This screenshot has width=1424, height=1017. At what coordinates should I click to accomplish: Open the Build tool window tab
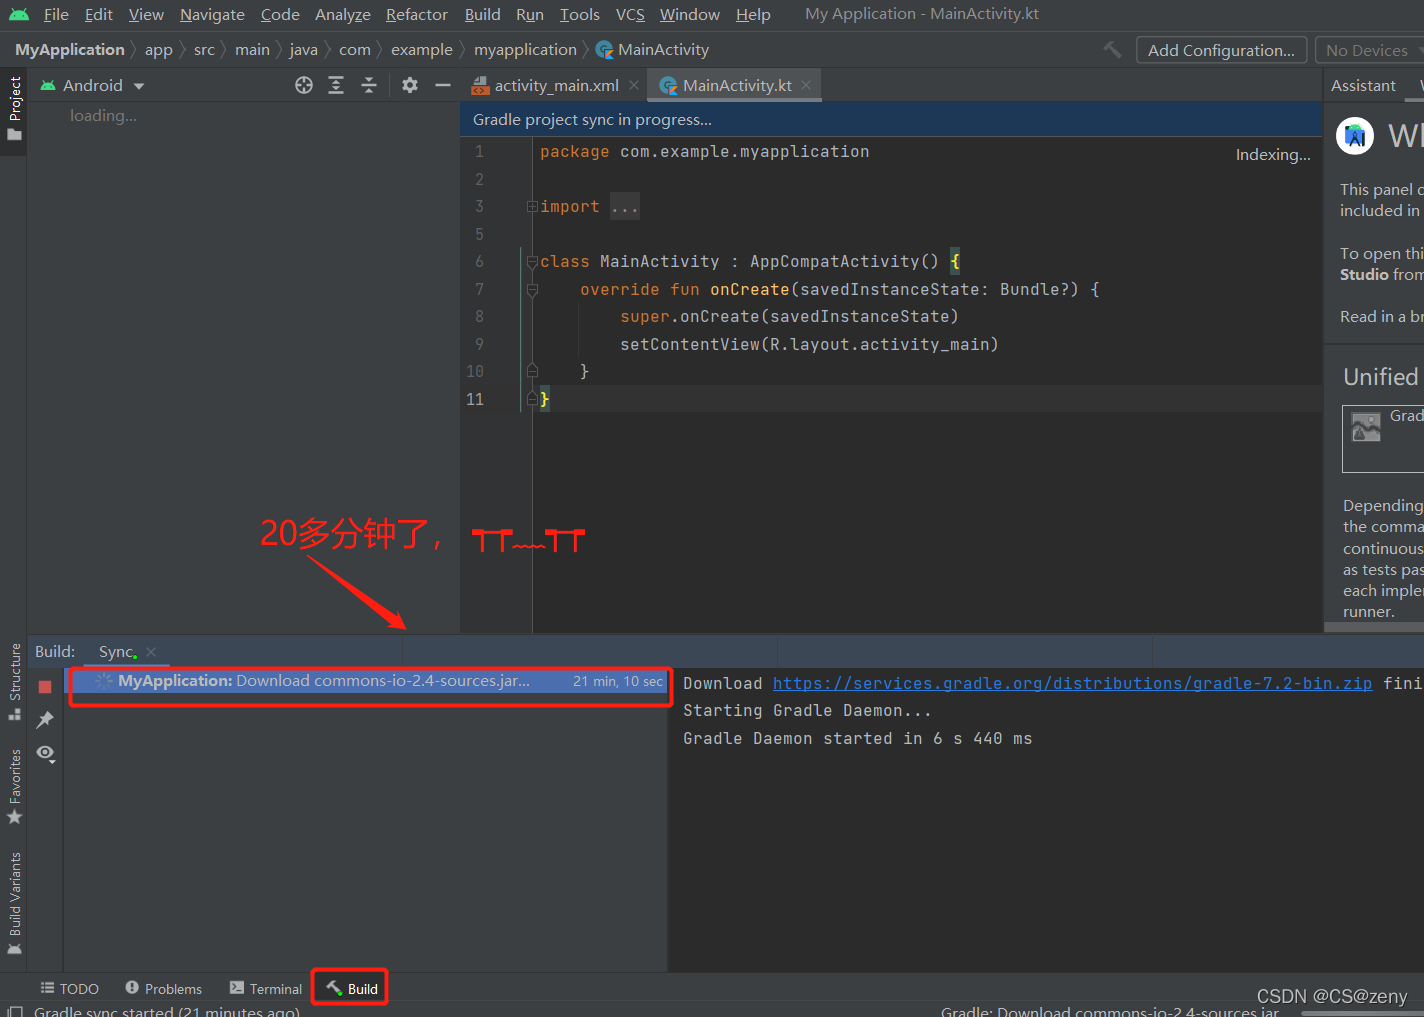[x=352, y=988]
